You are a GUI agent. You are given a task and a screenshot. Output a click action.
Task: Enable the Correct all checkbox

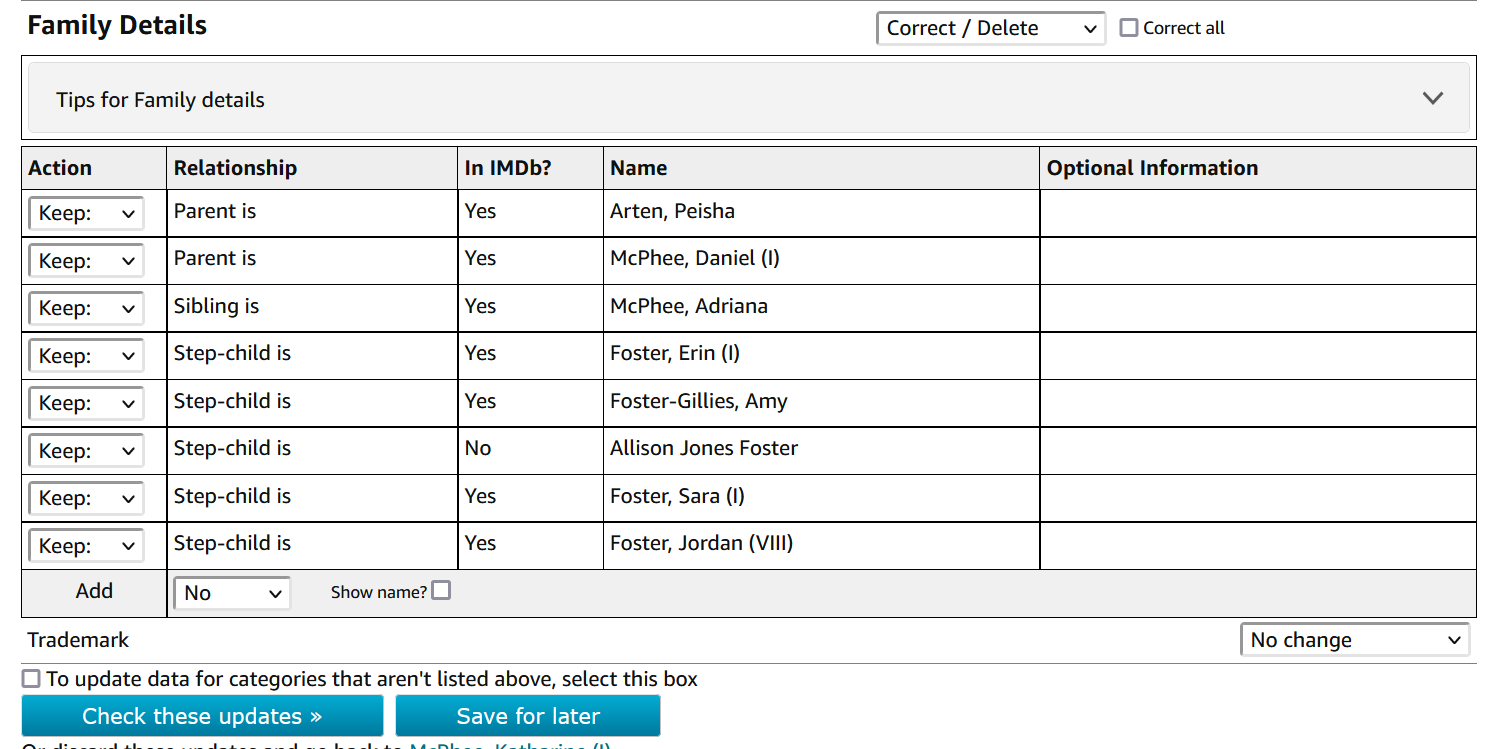pos(1129,28)
